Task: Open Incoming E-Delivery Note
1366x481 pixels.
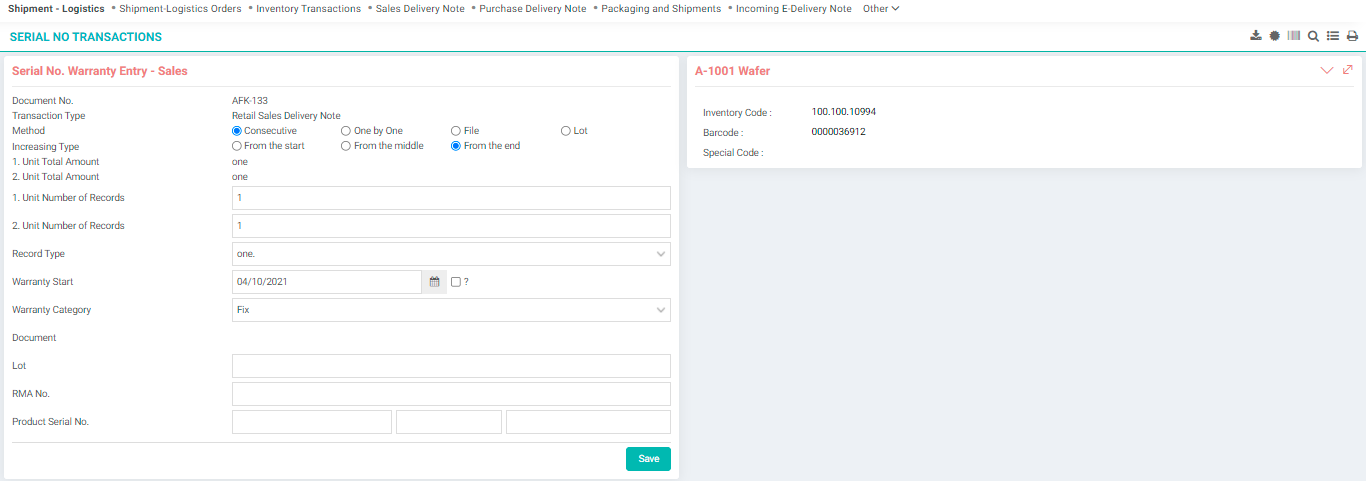Action: (794, 8)
